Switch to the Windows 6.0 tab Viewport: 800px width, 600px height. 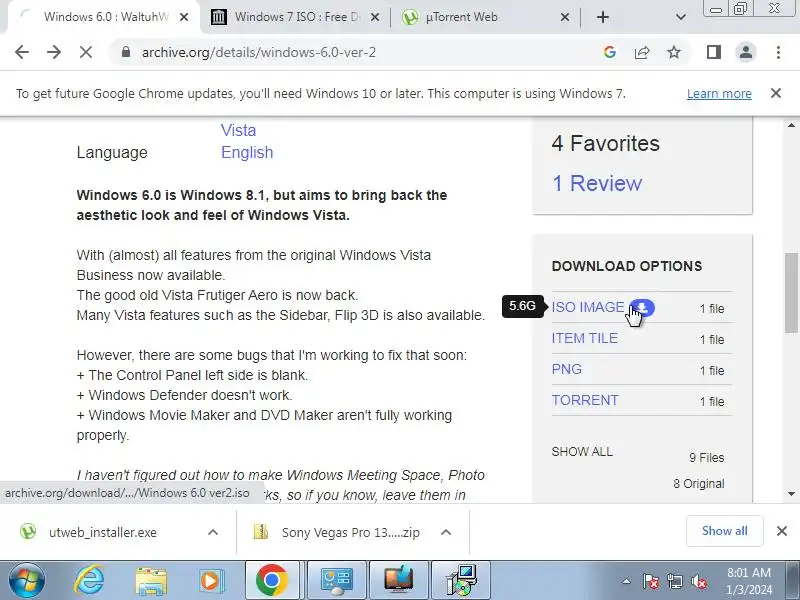pos(102,17)
